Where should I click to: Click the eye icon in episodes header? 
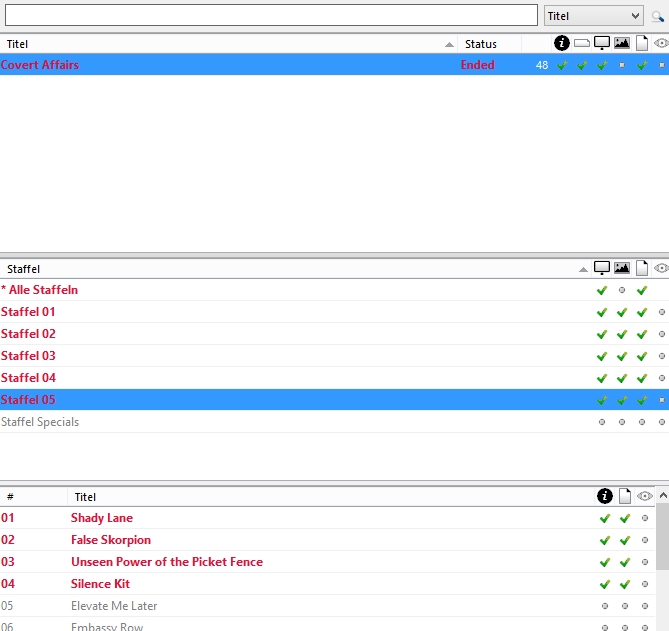point(645,496)
